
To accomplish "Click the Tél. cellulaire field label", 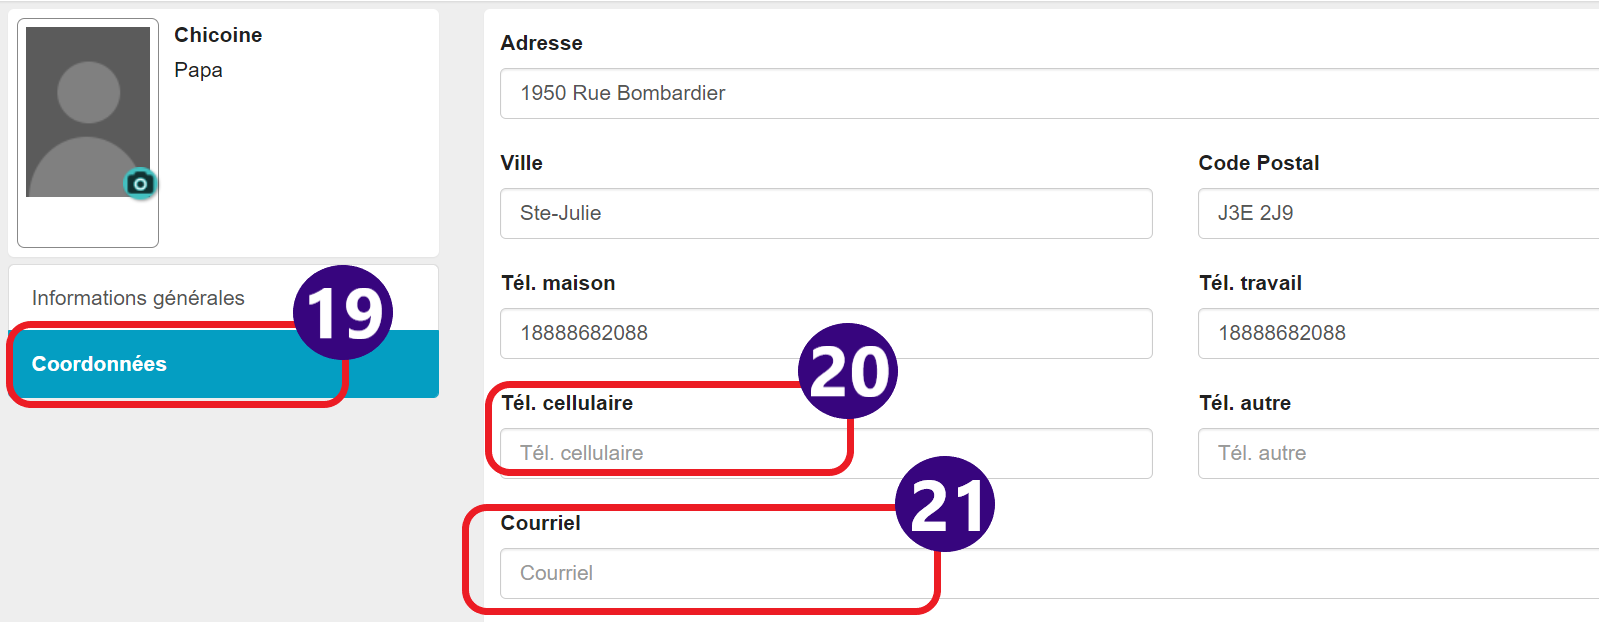I will tap(567, 403).
